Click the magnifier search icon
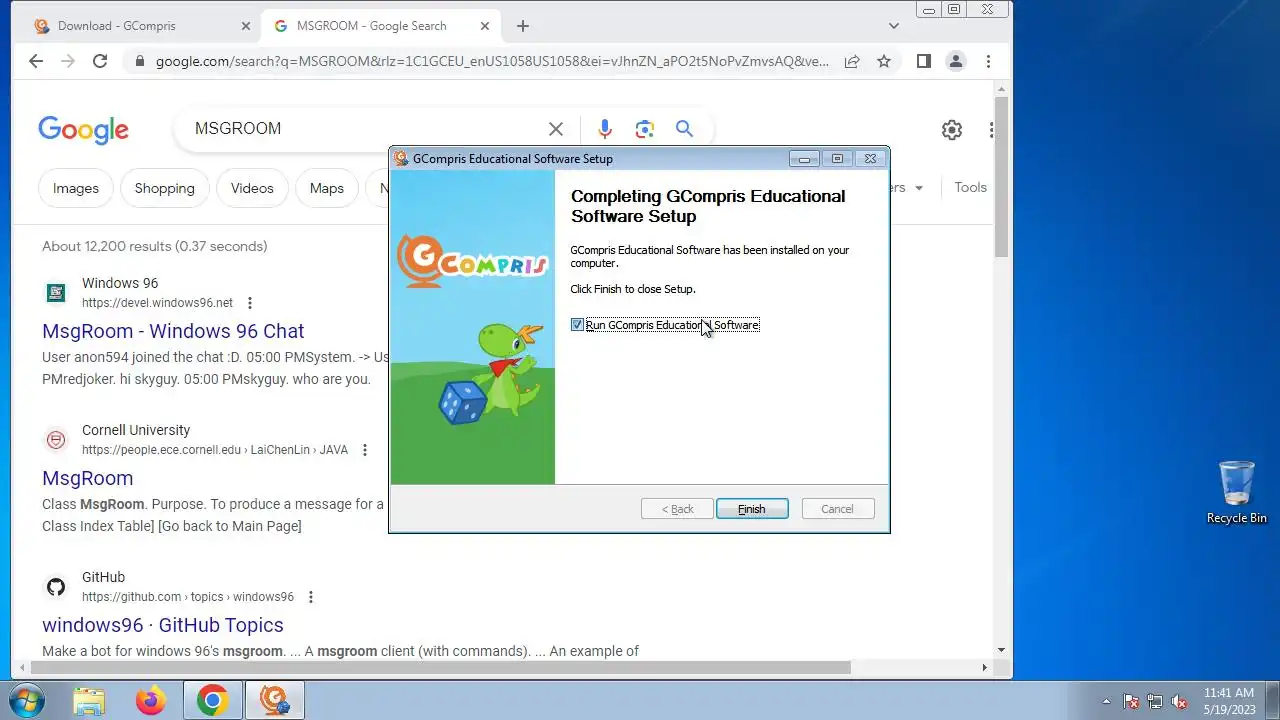The width and height of the screenshot is (1280, 720). (684, 129)
